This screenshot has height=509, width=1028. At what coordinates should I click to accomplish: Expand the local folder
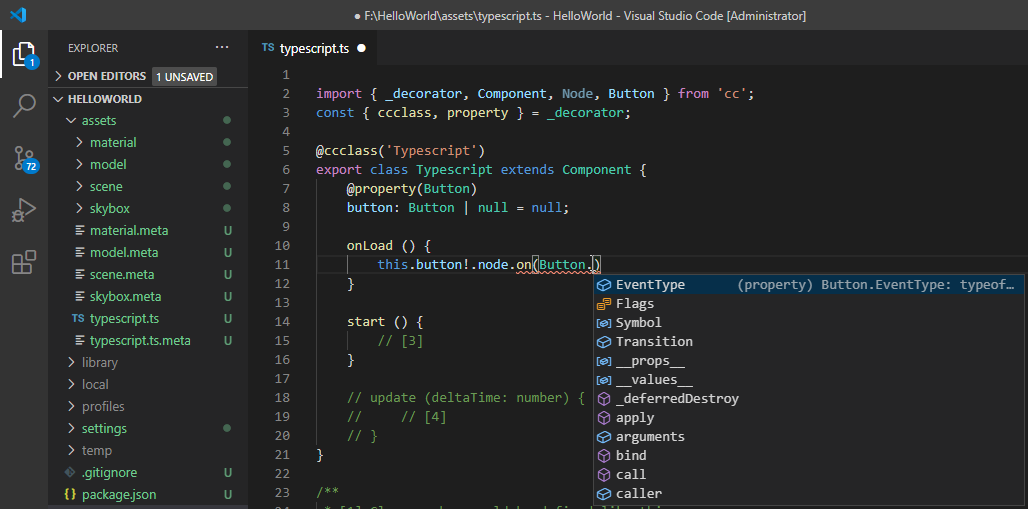coord(71,384)
